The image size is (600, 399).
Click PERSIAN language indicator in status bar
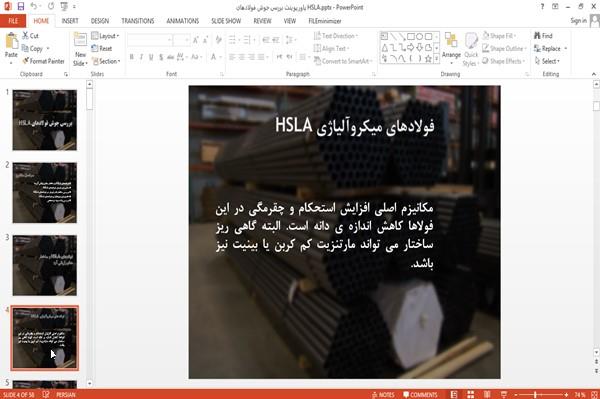[x=66, y=395]
